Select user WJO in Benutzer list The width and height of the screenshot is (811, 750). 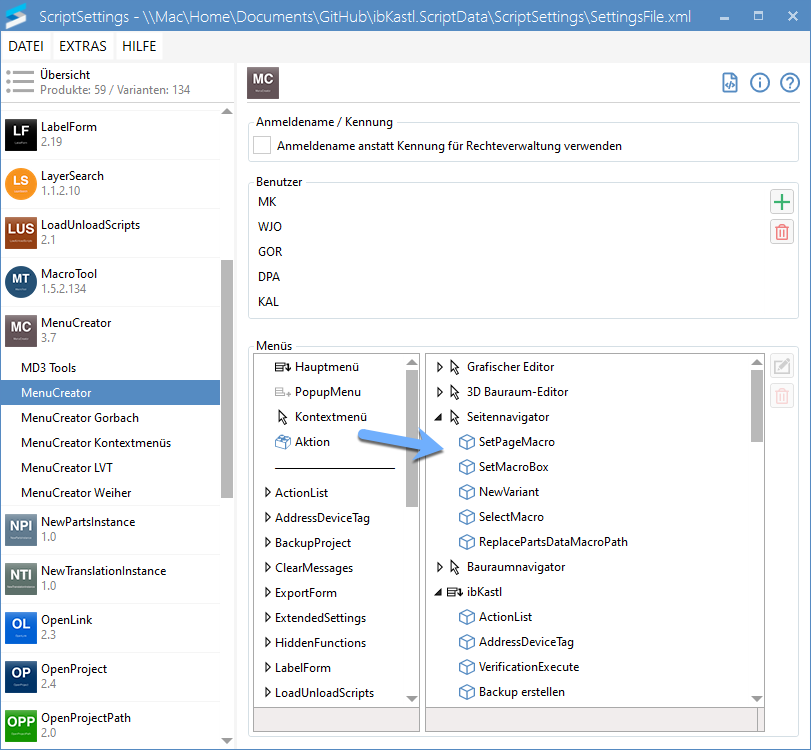tap(270, 227)
